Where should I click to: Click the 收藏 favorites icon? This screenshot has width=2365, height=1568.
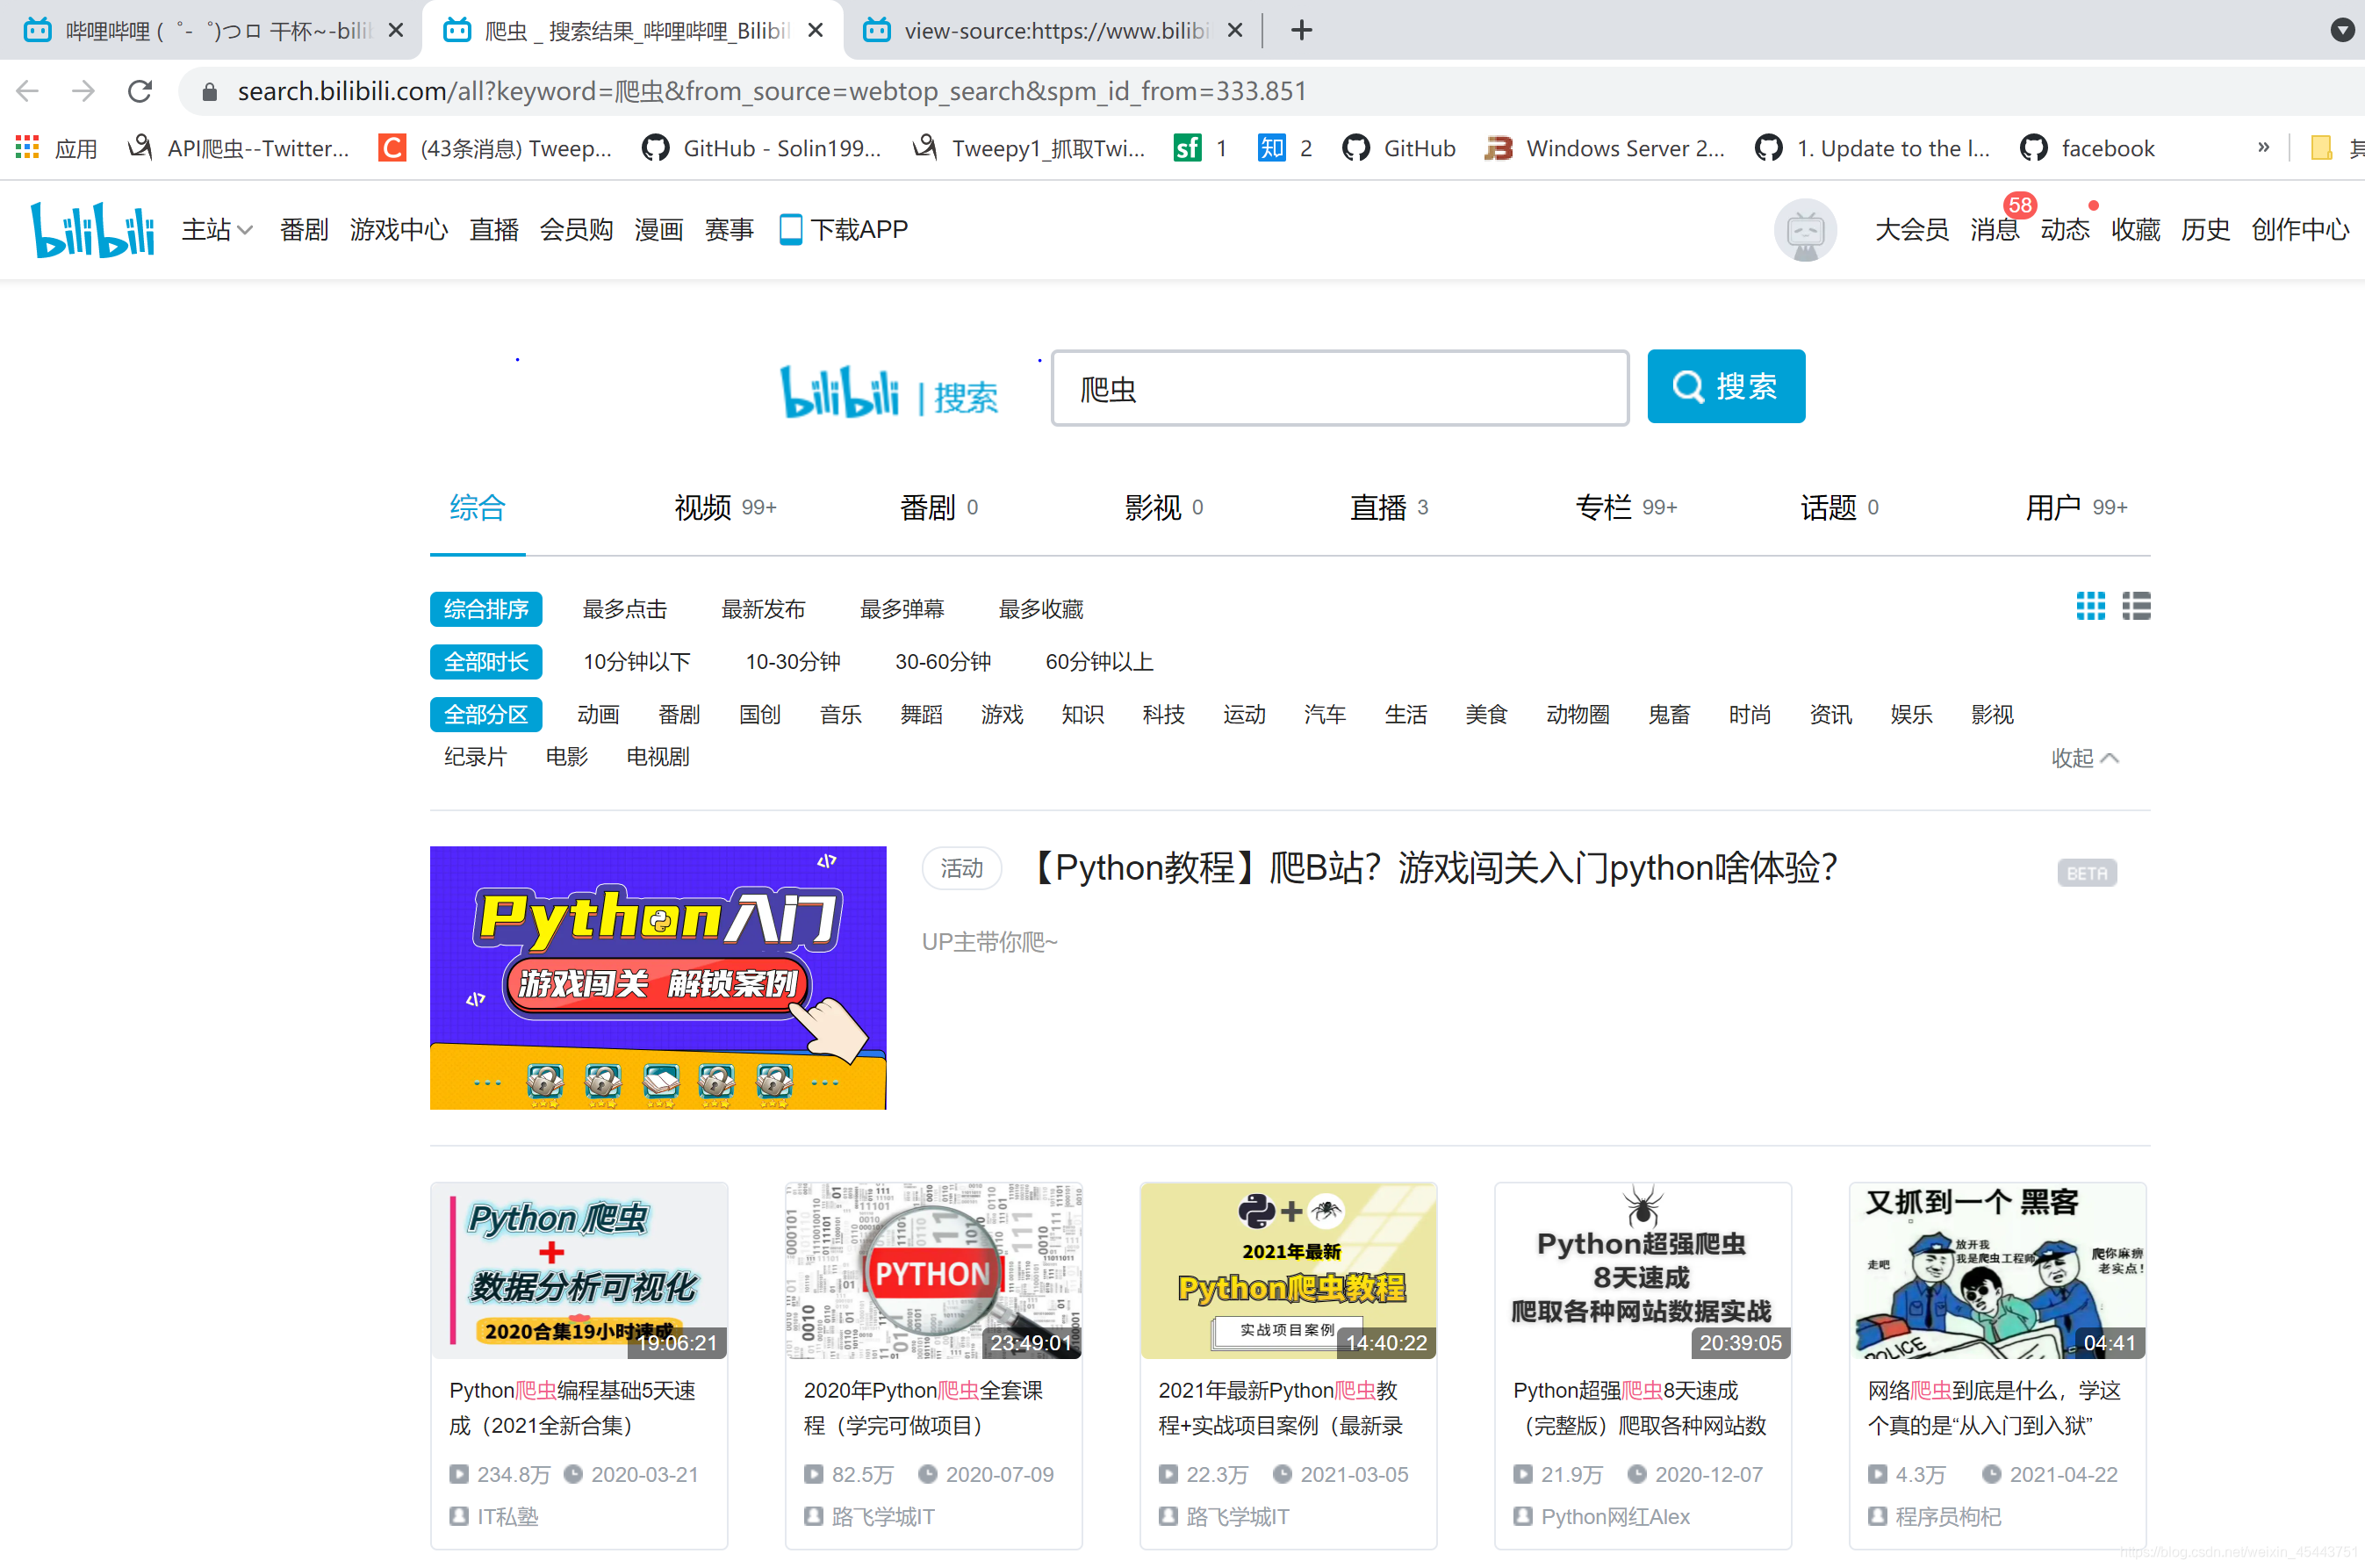click(x=2135, y=229)
